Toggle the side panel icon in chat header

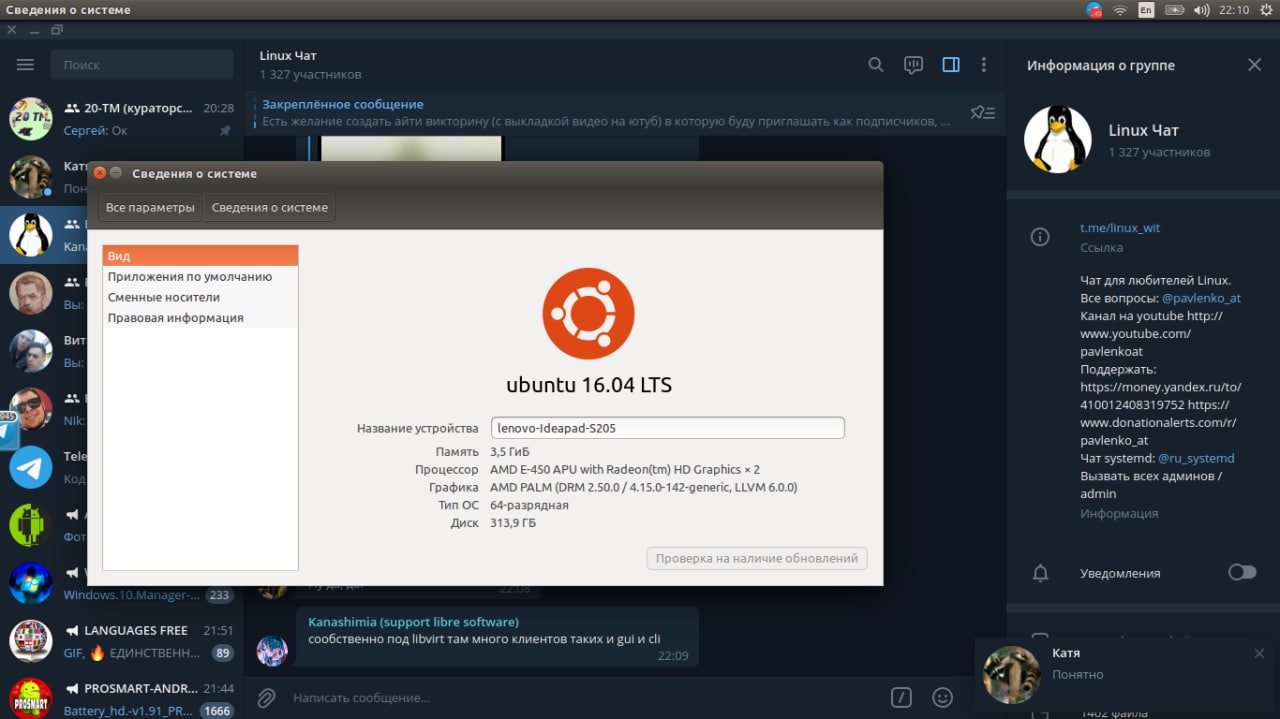[x=951, y=65]
